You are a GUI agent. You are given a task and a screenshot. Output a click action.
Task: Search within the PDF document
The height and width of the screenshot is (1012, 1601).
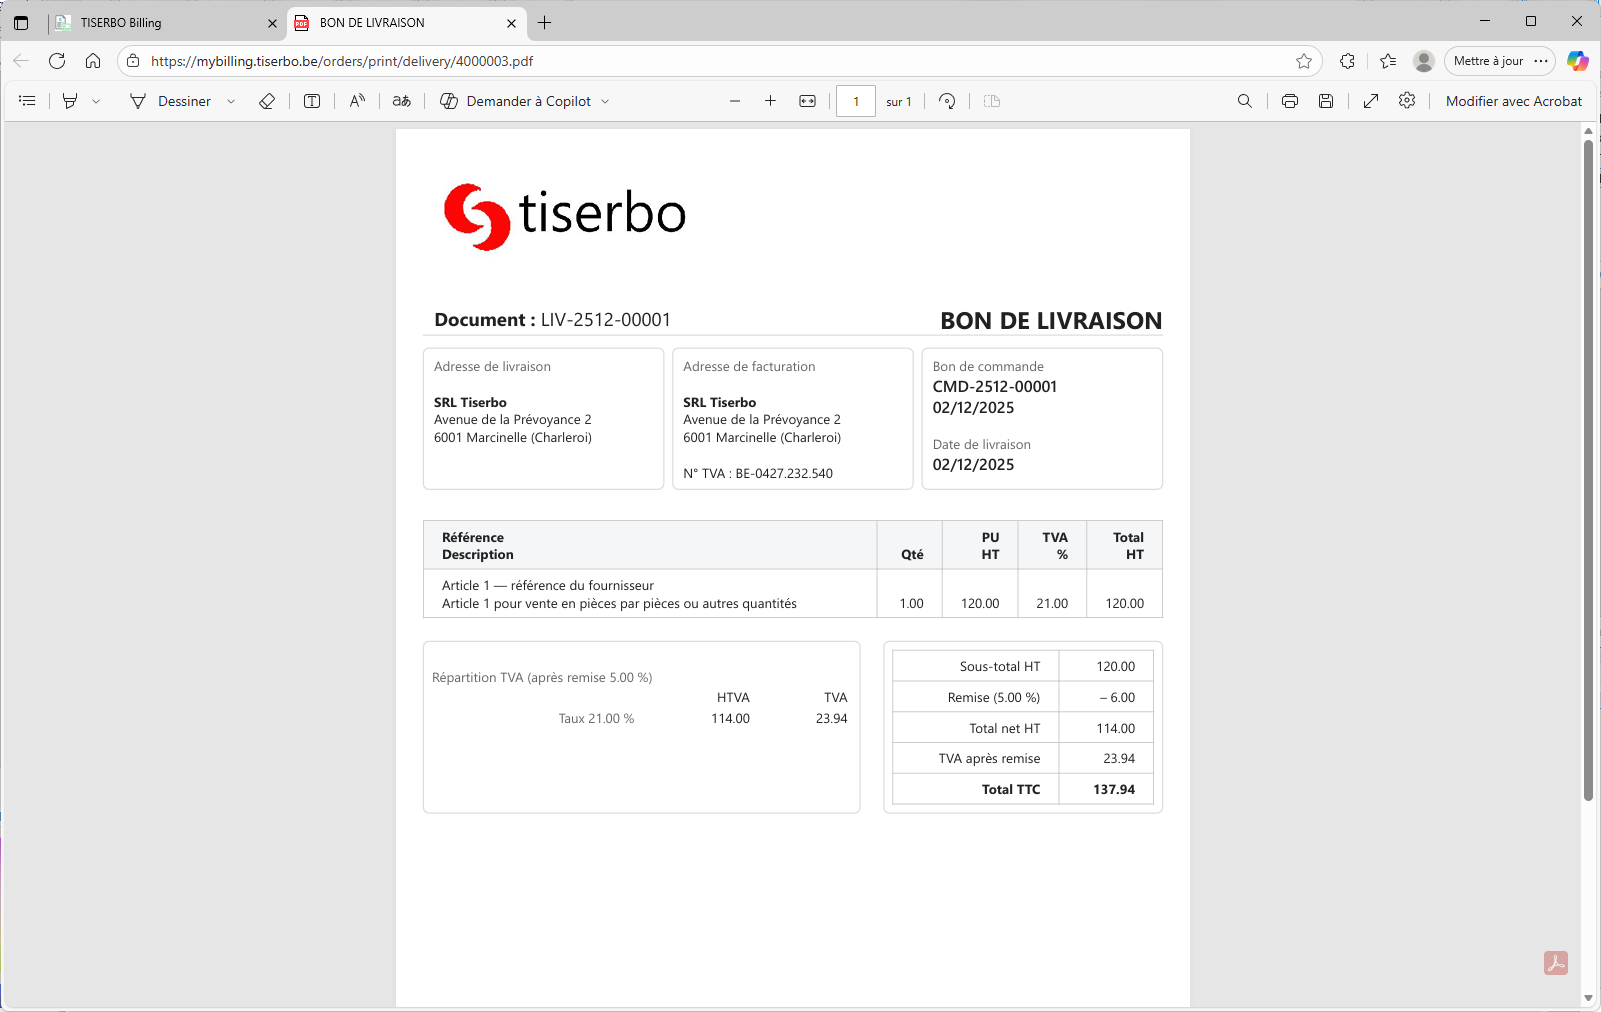(x=1244, y=100)
